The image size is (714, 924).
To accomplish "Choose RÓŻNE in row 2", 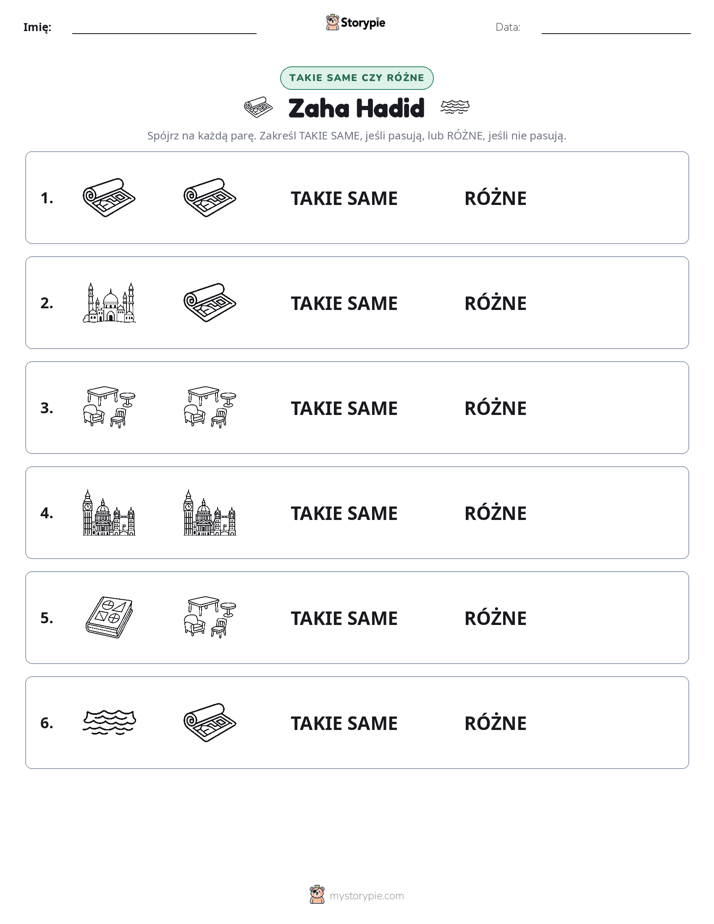I will pos(495,303).
